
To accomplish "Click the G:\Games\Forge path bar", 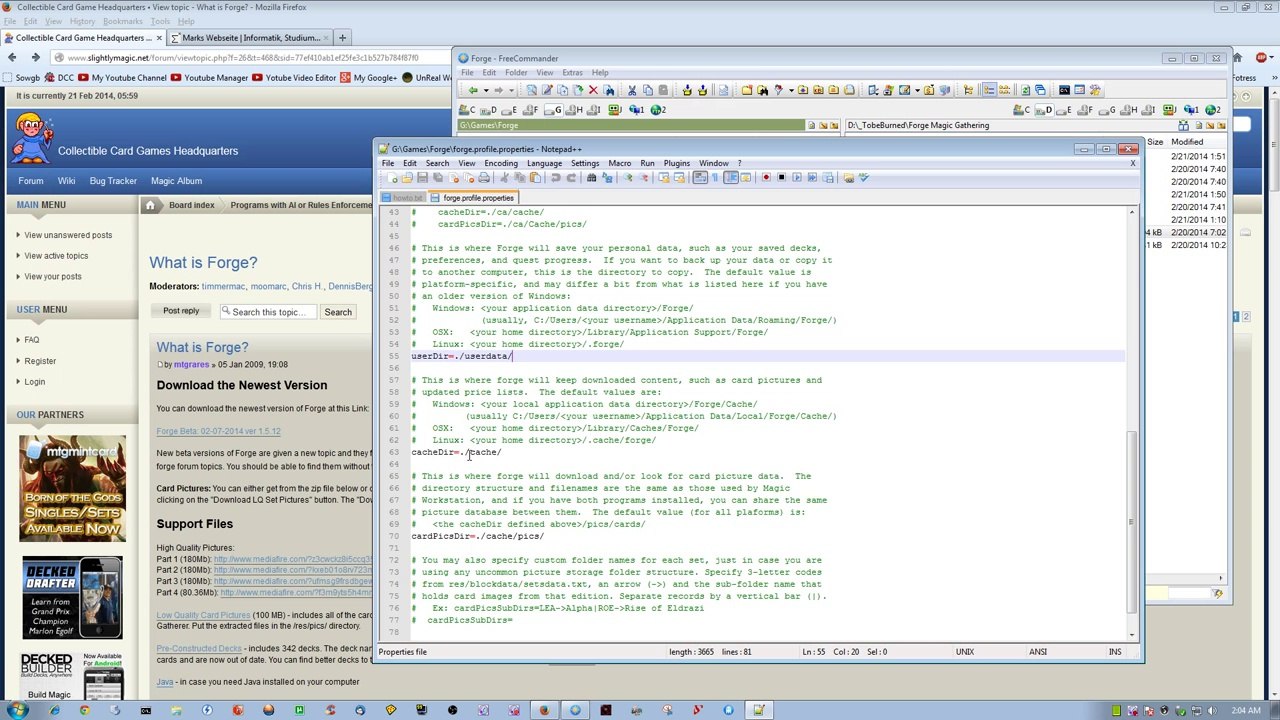I will pyautogui.click(x=632, y=126).
